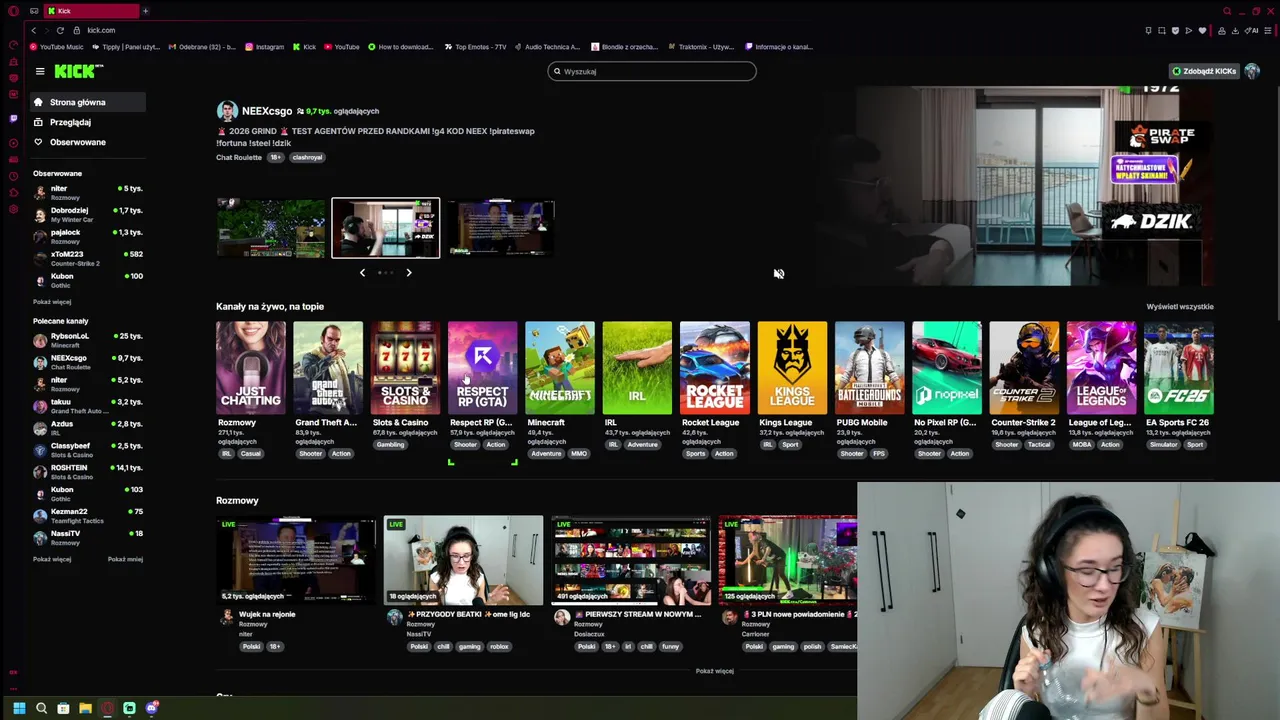Go to previous featured stream arrow

(x=362, y=272)
